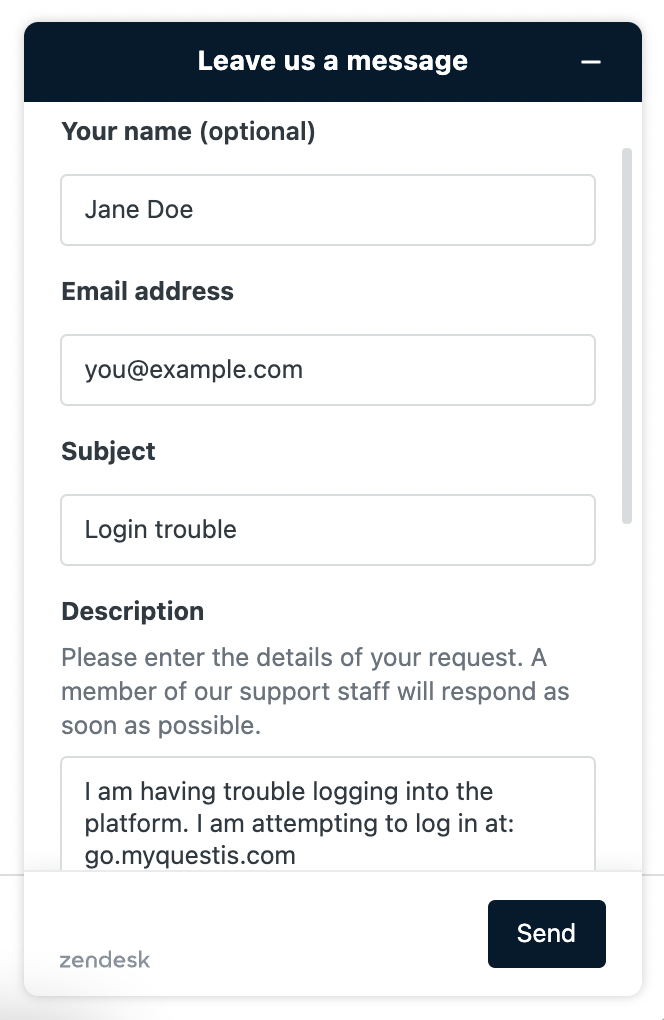Image resolution: width=664 pixels, height=1020 pixels.
Task: Focus the Your name input field
Action: tap(328, 210)
